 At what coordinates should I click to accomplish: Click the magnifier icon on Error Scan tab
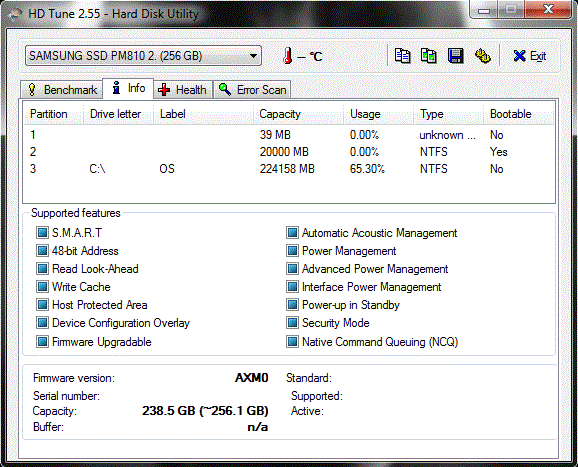point(225,89)
